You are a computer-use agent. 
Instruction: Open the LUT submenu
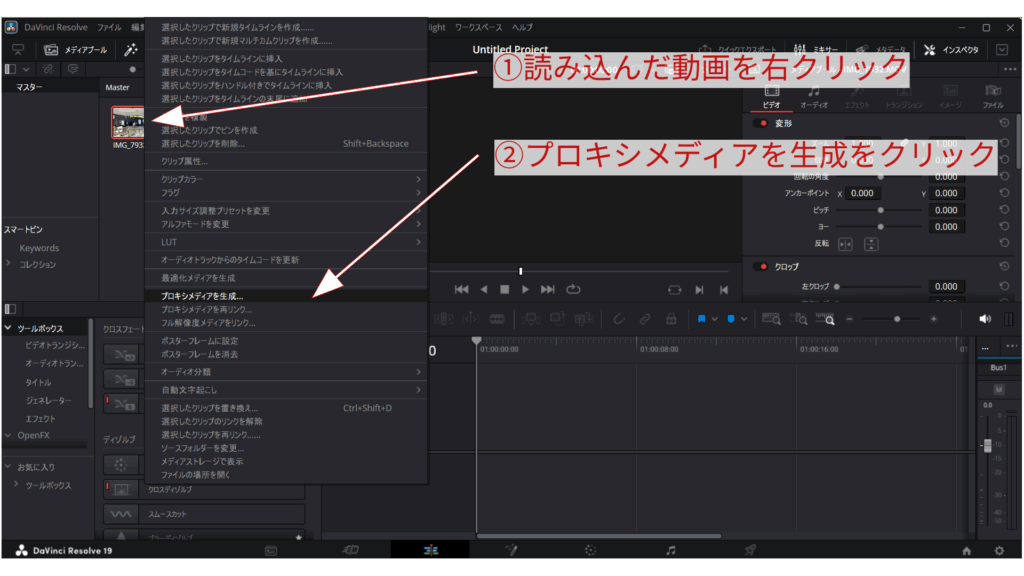286,242
